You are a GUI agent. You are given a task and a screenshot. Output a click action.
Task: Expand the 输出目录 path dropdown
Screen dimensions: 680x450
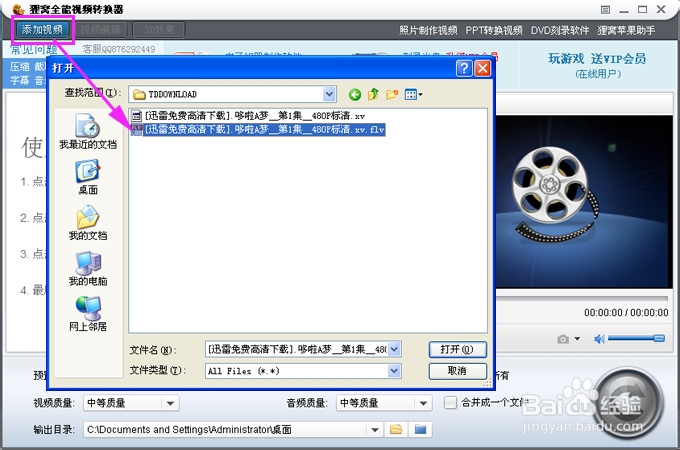pos(375,430)
